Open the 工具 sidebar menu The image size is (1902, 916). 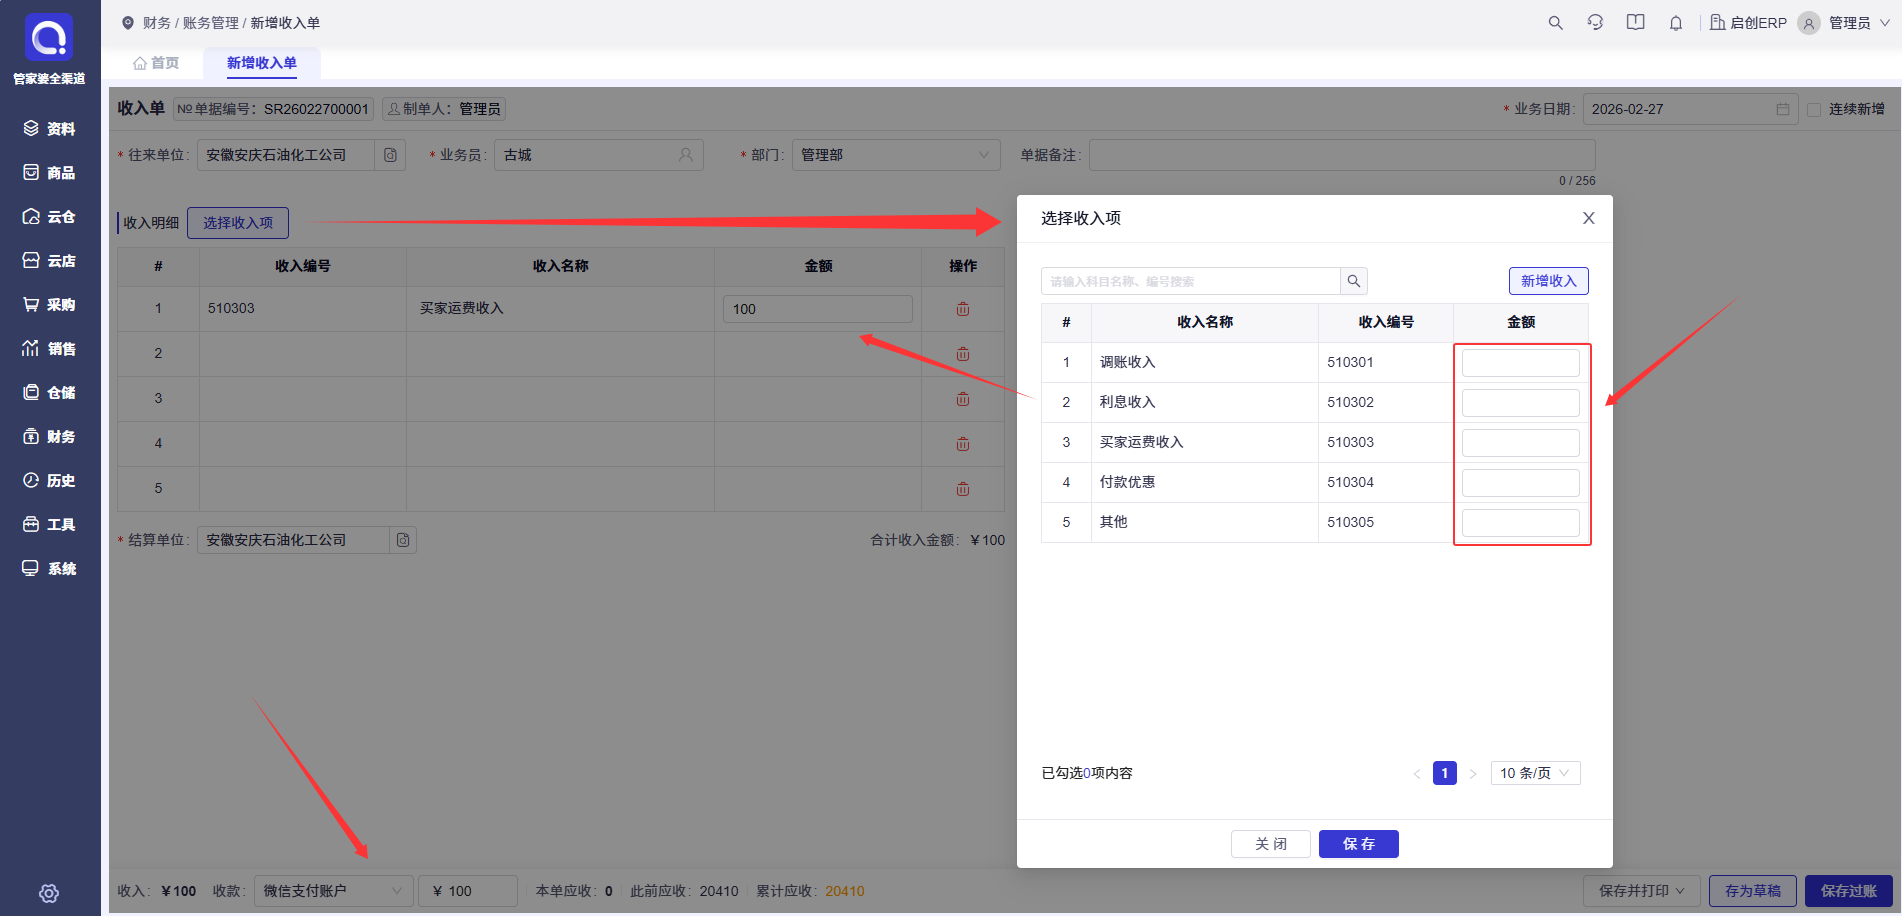(x=50, y=525)
